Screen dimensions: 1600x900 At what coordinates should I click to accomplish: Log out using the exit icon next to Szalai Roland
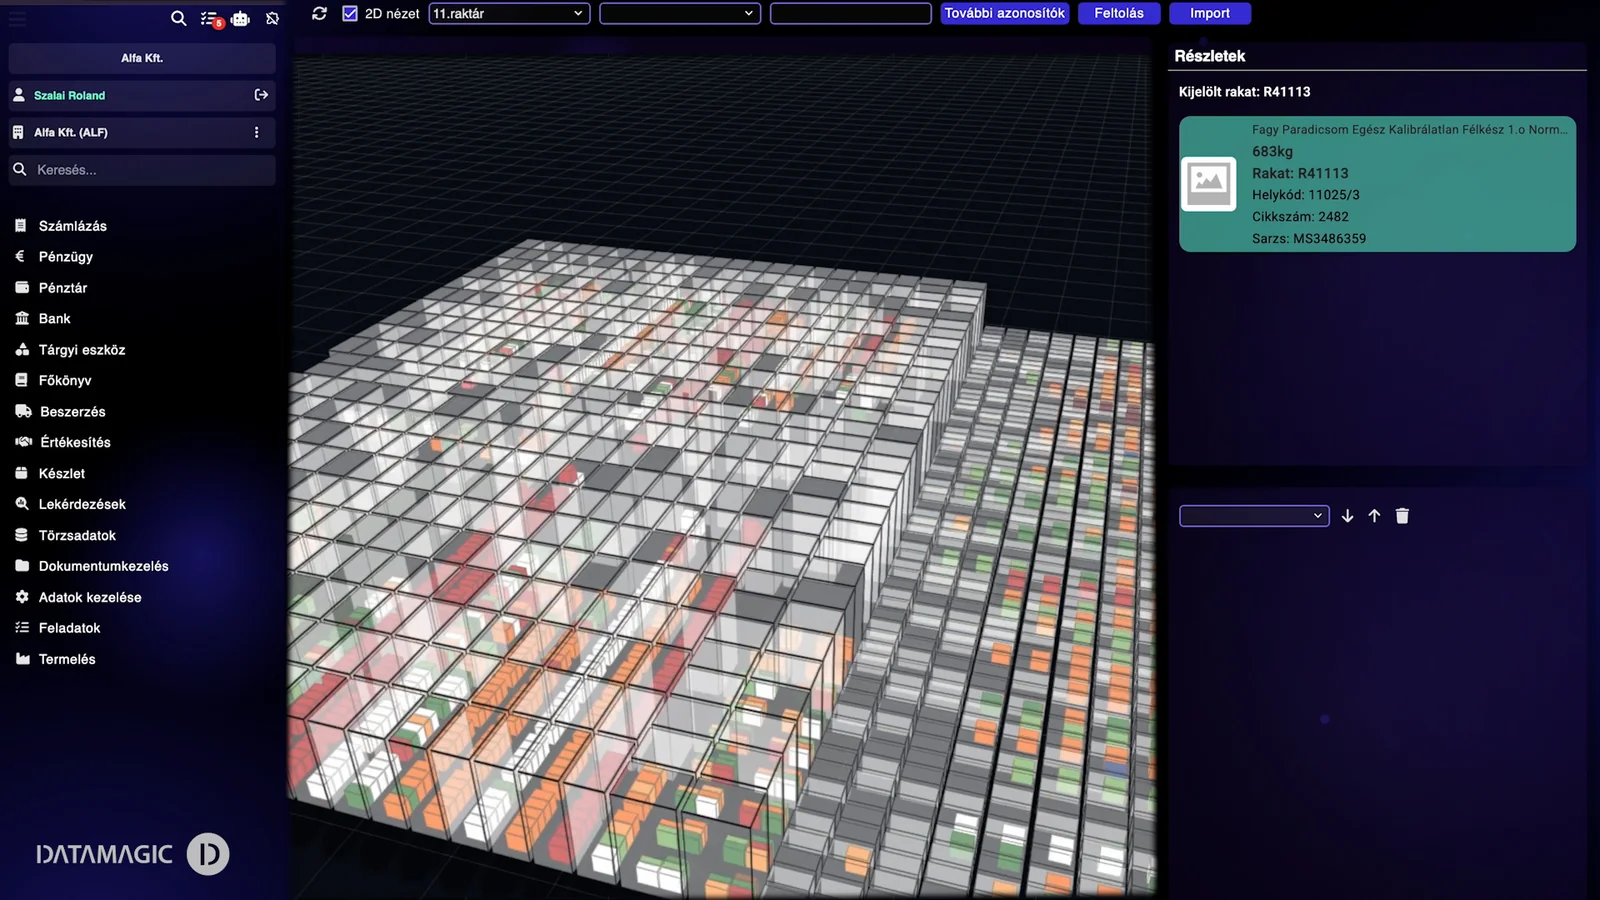261,95
